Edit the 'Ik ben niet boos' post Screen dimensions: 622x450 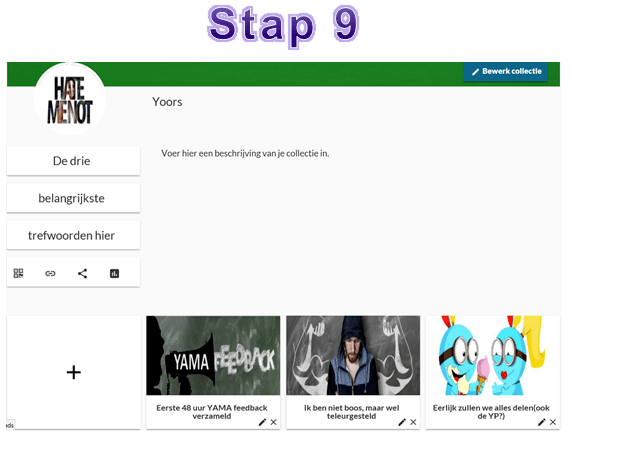[402, 422]
